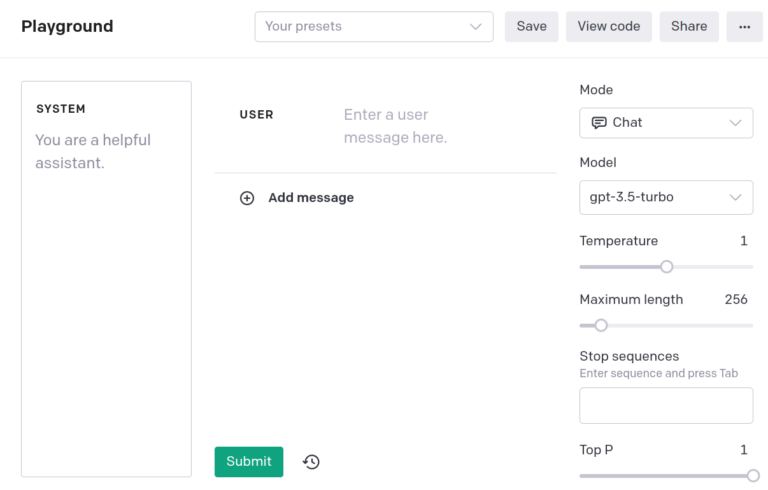Toggle the USER role label
768x490 pixels.
(x=256, y=115)
